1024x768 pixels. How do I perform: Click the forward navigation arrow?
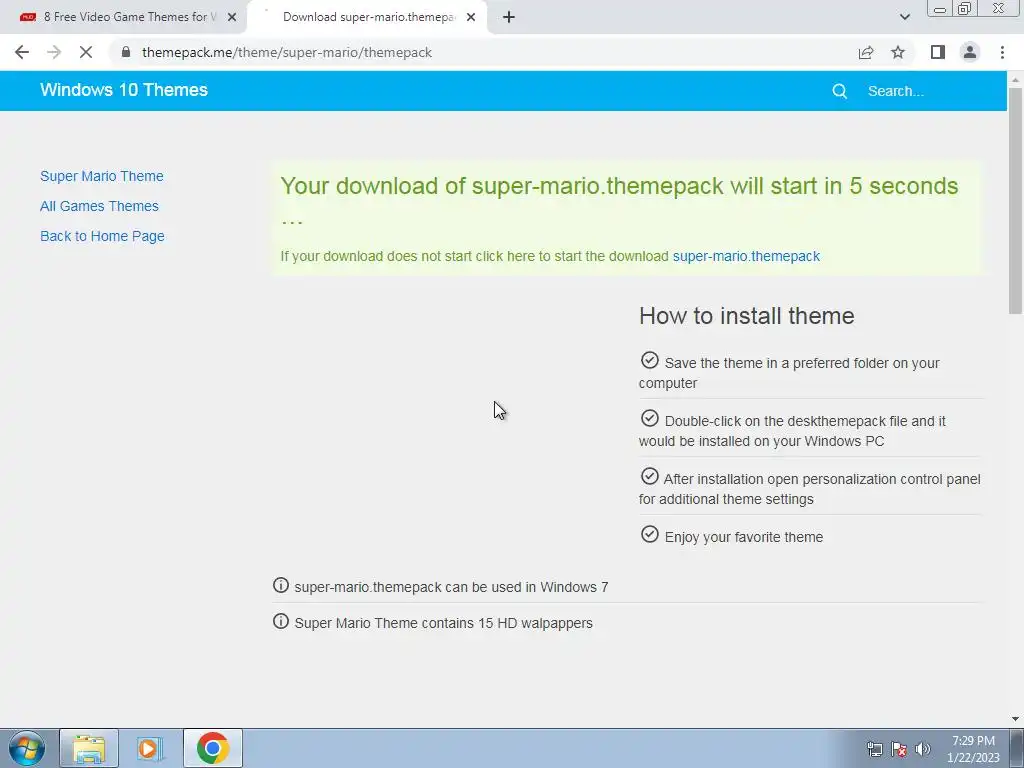click(54, 52)
